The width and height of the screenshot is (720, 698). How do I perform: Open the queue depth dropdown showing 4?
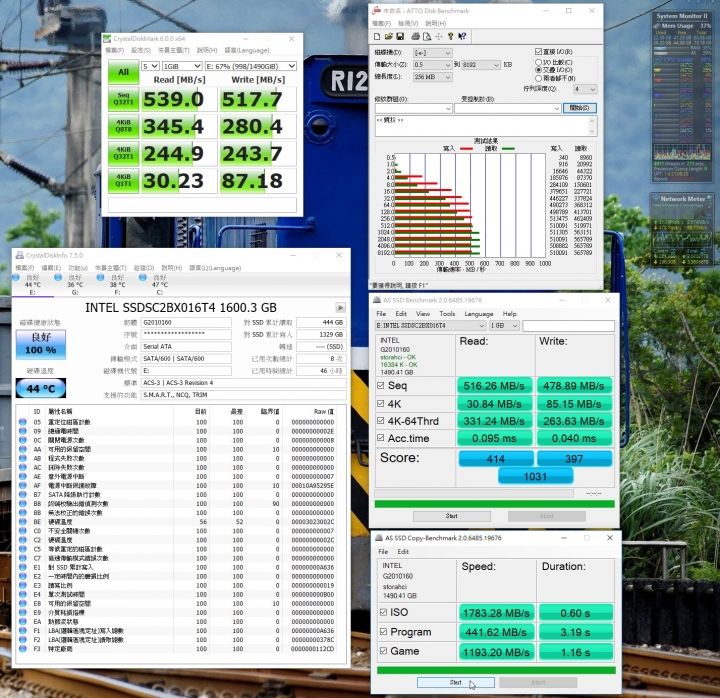pyautogui.click(x=585, y=89)
